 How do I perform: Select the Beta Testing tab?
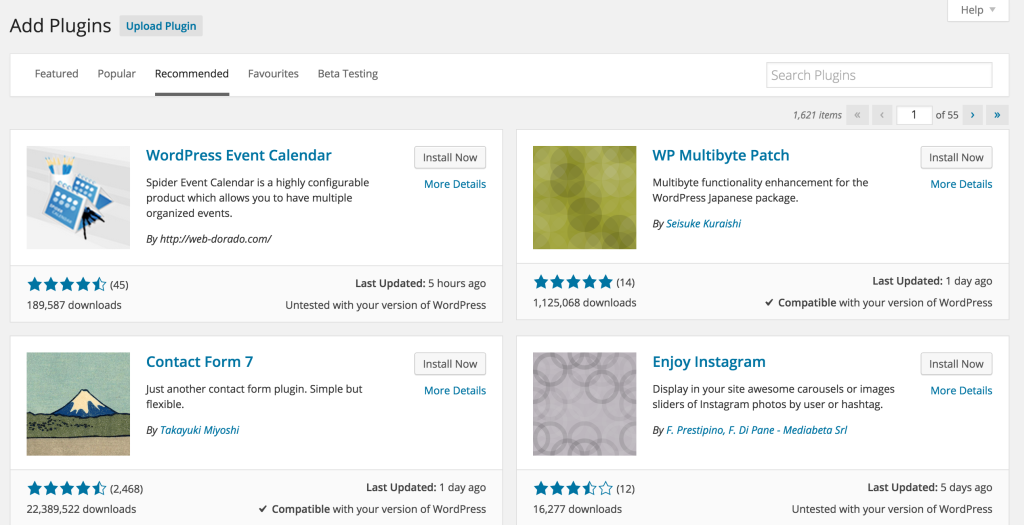tap(347, 74)
